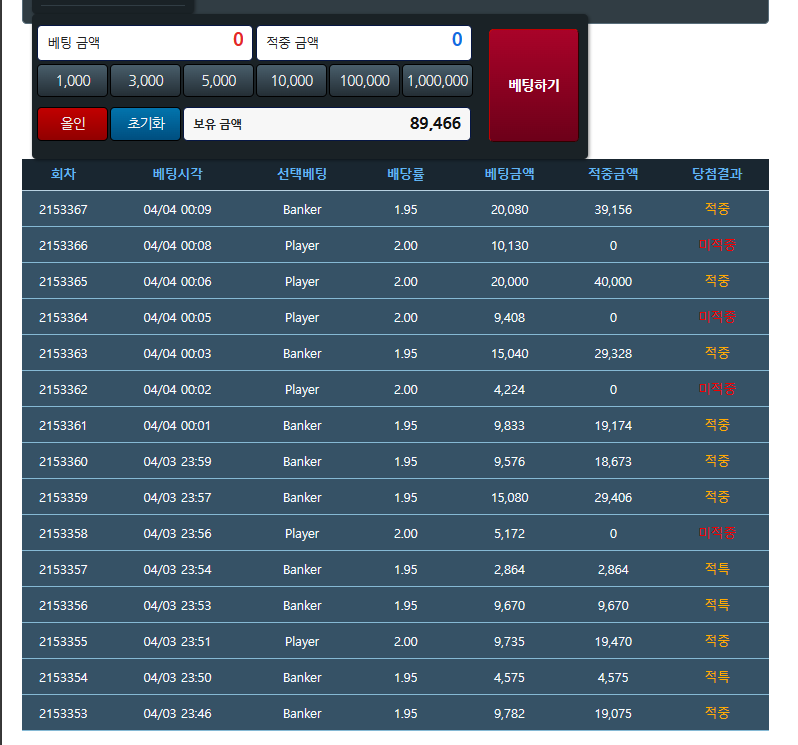Click the 베팅시각 column header
Image resolution: width=798 pixels, height=745 pixels.
(x=177, y=174)
